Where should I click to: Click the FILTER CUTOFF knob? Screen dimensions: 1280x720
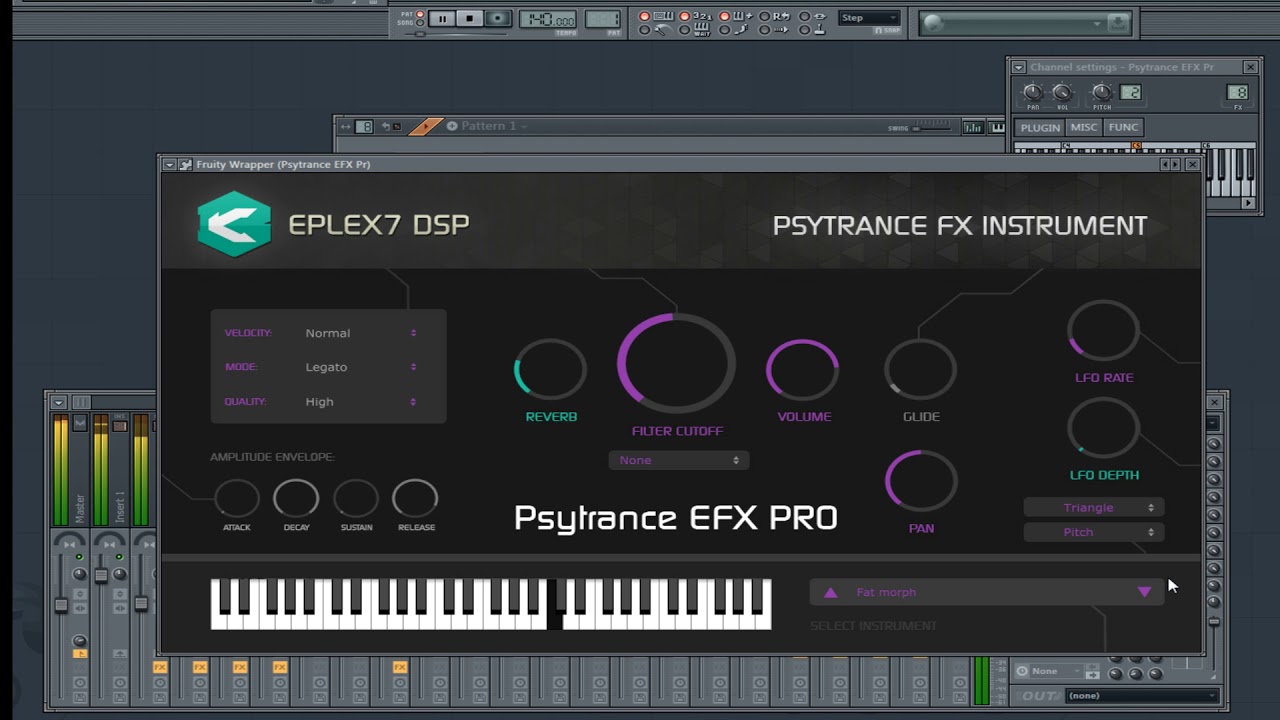click(x=677, y=363)
